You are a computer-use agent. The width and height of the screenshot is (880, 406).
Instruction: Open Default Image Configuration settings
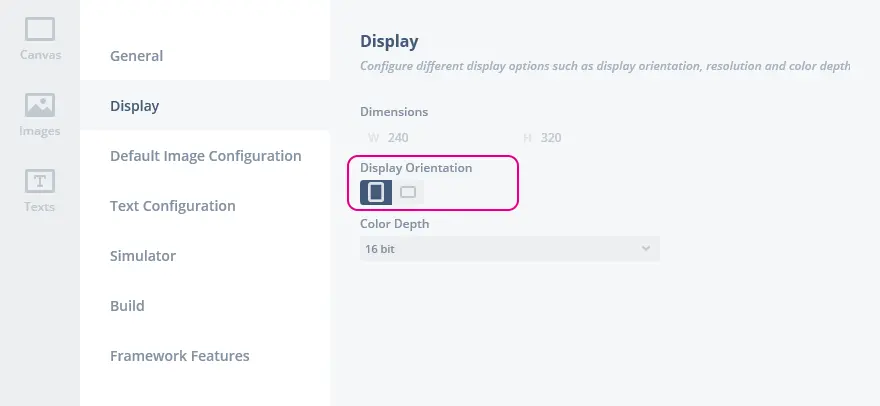pos(205,156)
